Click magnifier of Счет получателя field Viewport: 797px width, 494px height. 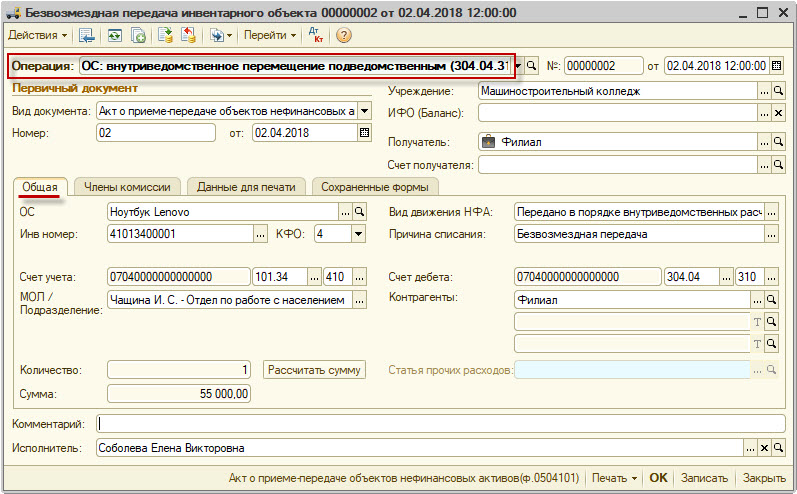point(778,165)
